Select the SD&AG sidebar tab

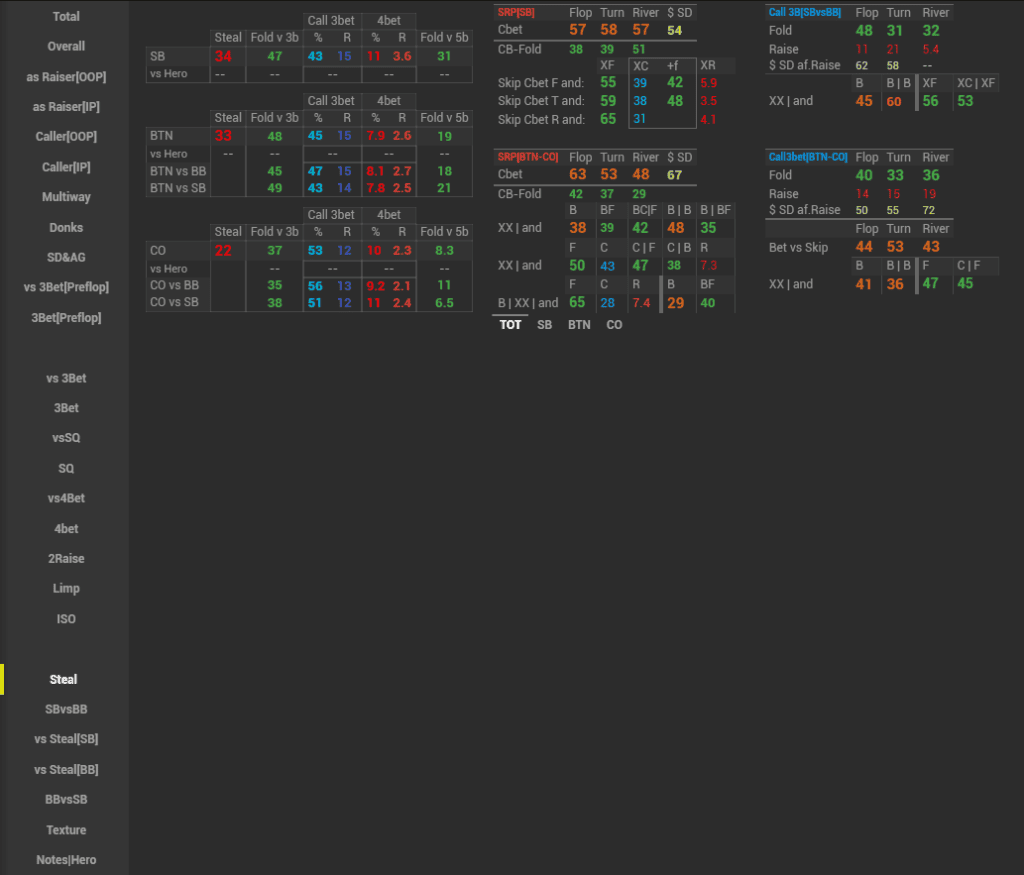pyautogui.click(x=66, y=257)
